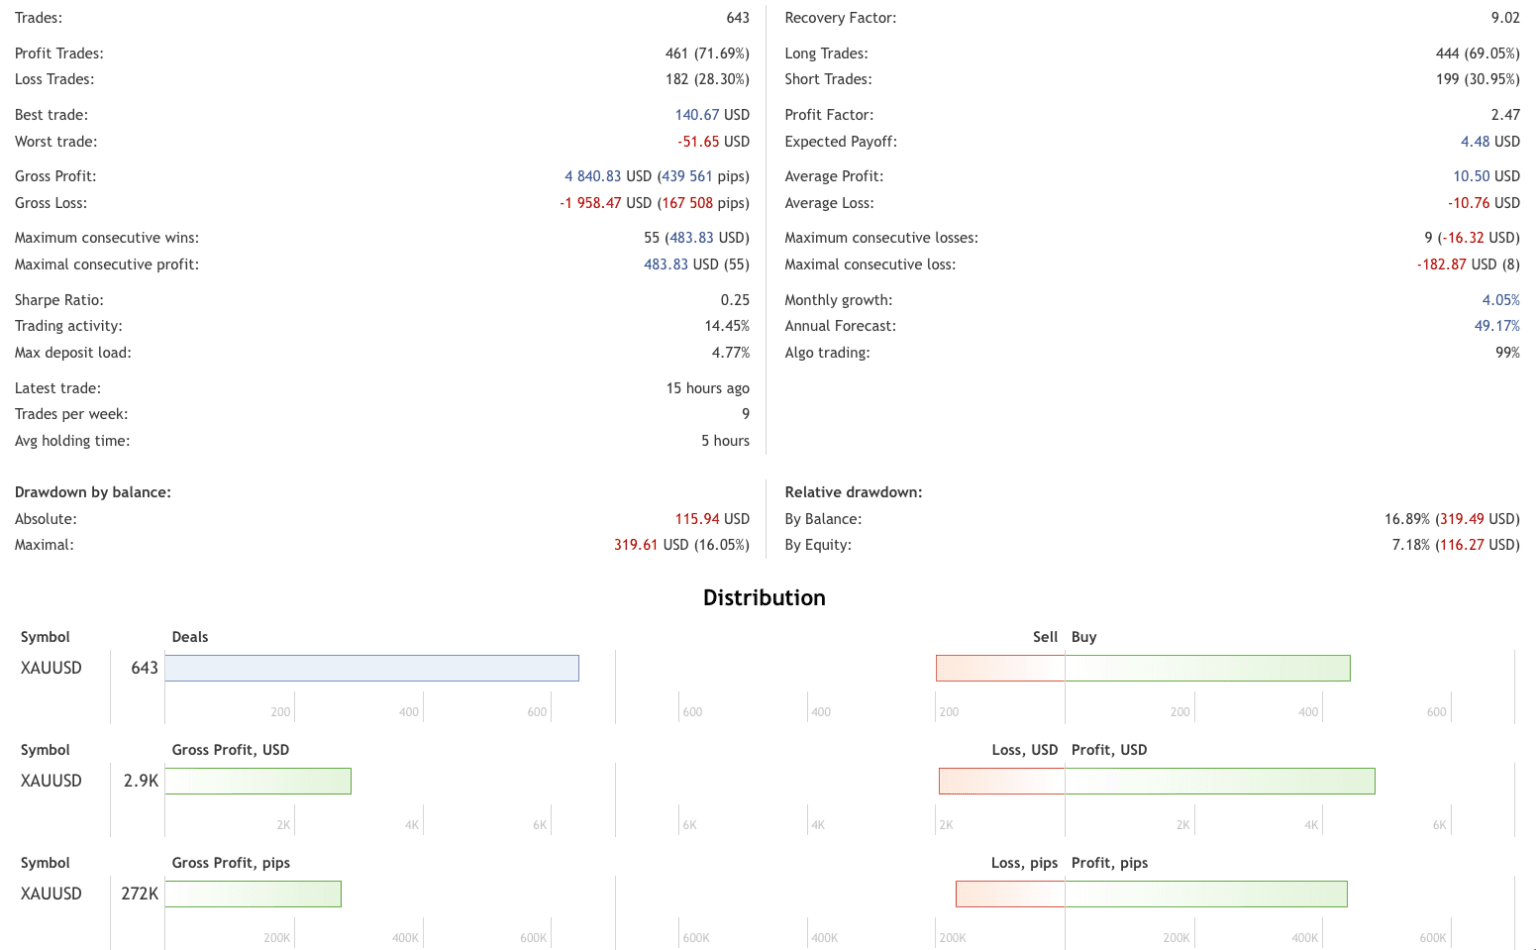Click the Best trade value 140.67 USD
The width and height of the screenshot is (1536, 950).
711,115
